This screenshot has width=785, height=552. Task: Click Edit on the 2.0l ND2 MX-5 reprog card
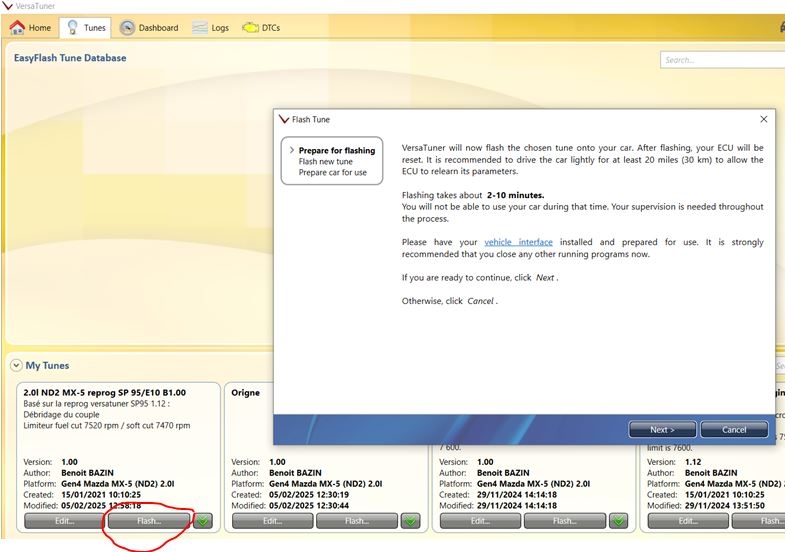[x=64, y=521]
